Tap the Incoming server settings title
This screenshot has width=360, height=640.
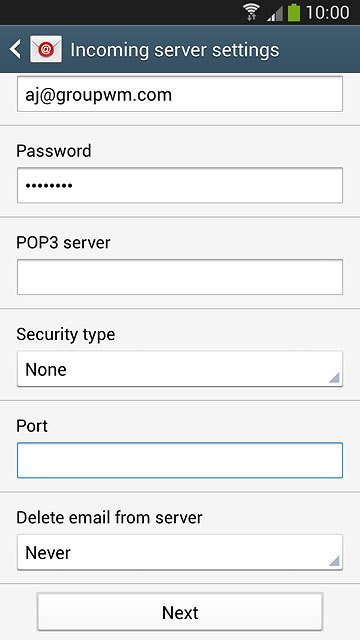[175, 50]
